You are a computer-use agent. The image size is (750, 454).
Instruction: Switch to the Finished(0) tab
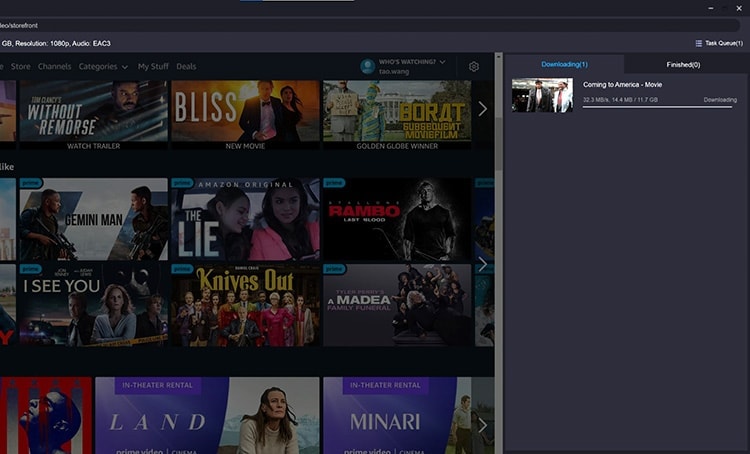pyautogui.click(x=683, y=65)
